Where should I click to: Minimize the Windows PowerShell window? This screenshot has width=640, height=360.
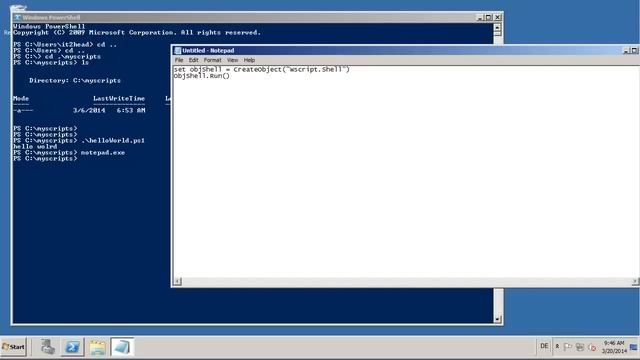click(480, 18)
